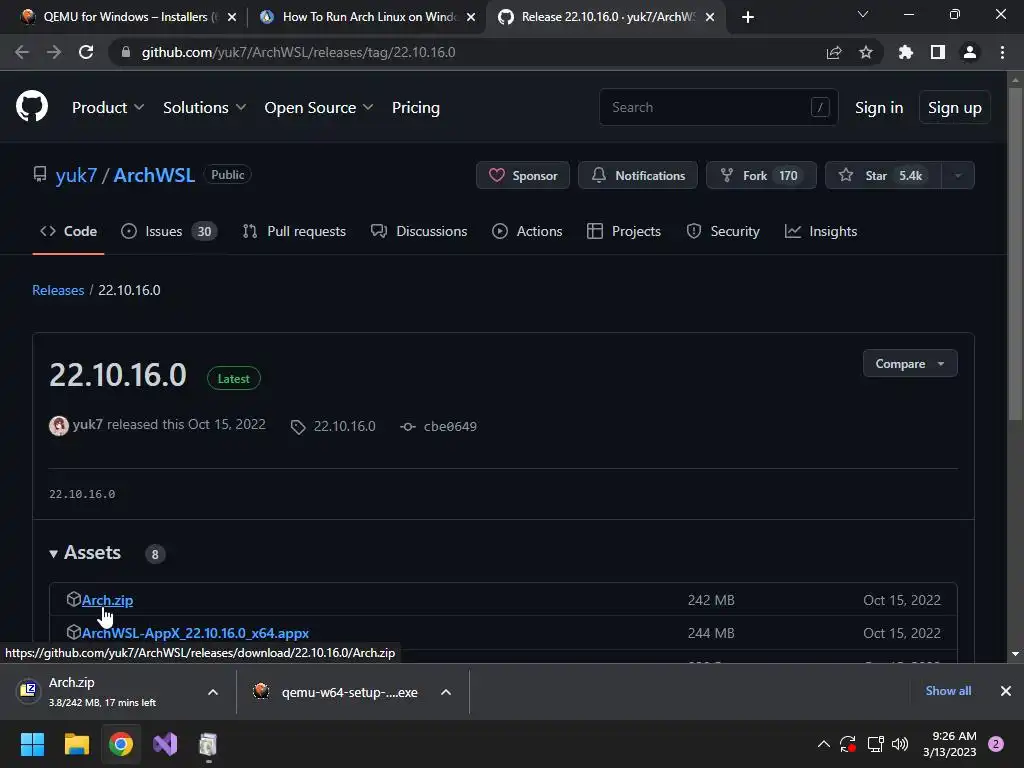The width and height of the screenshot is (1024, 768).
Task: Close the How To Run Arch Linux tab
Action: tap(471, 17)
